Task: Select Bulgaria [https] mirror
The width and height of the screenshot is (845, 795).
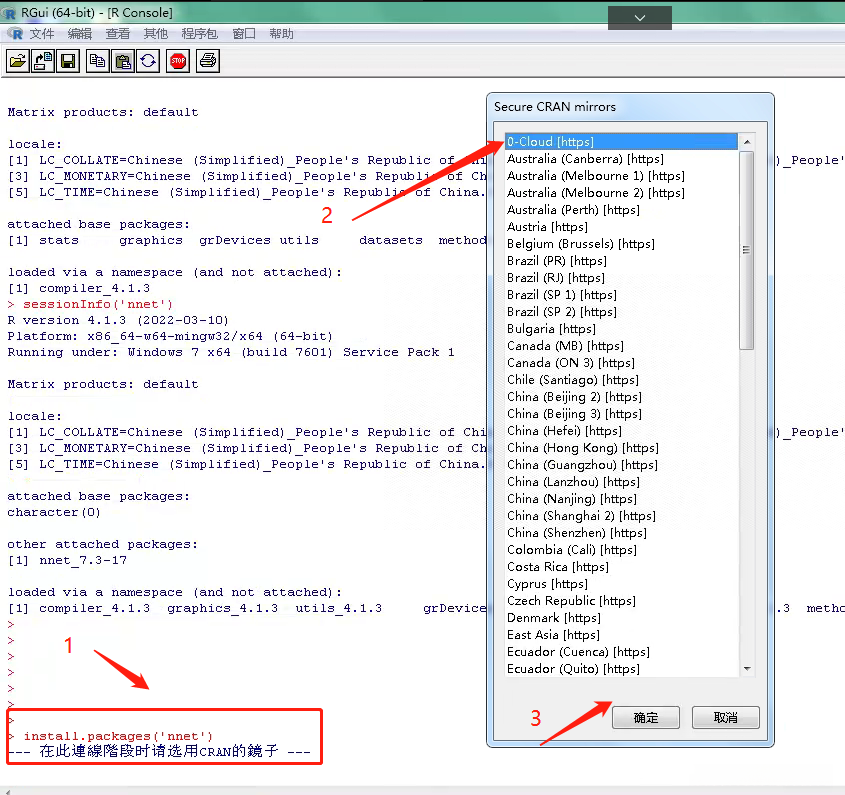Action: pyautogui.click(x=621, y=329)
